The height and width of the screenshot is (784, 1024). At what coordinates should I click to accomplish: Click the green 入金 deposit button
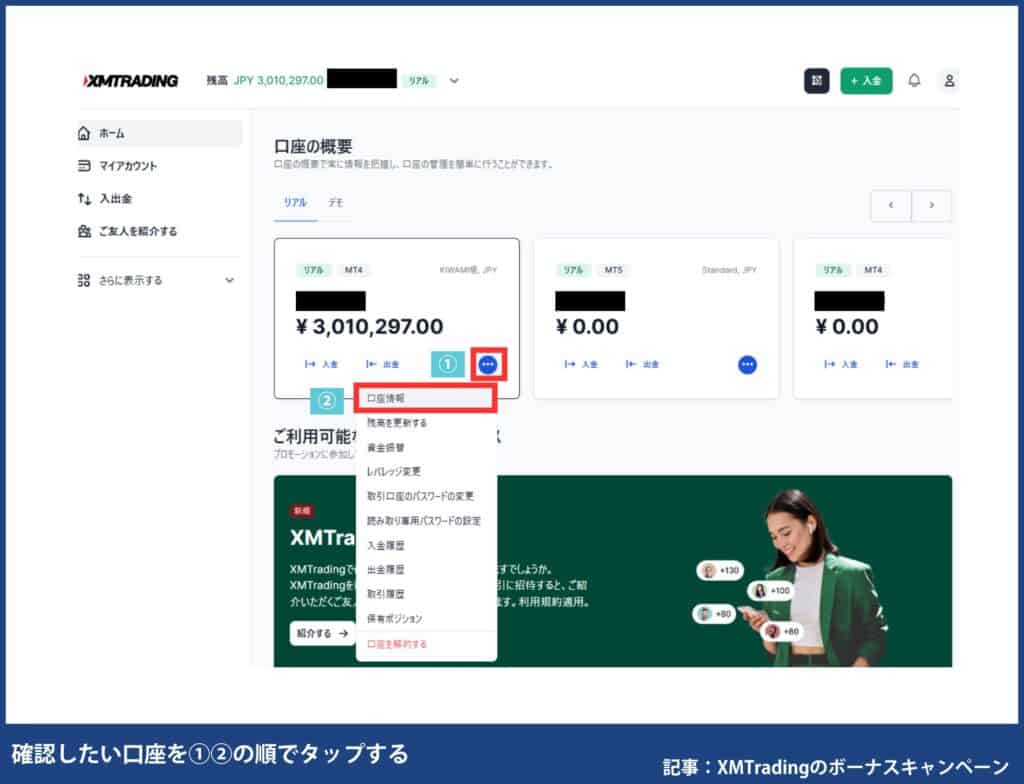pos(866,81)
